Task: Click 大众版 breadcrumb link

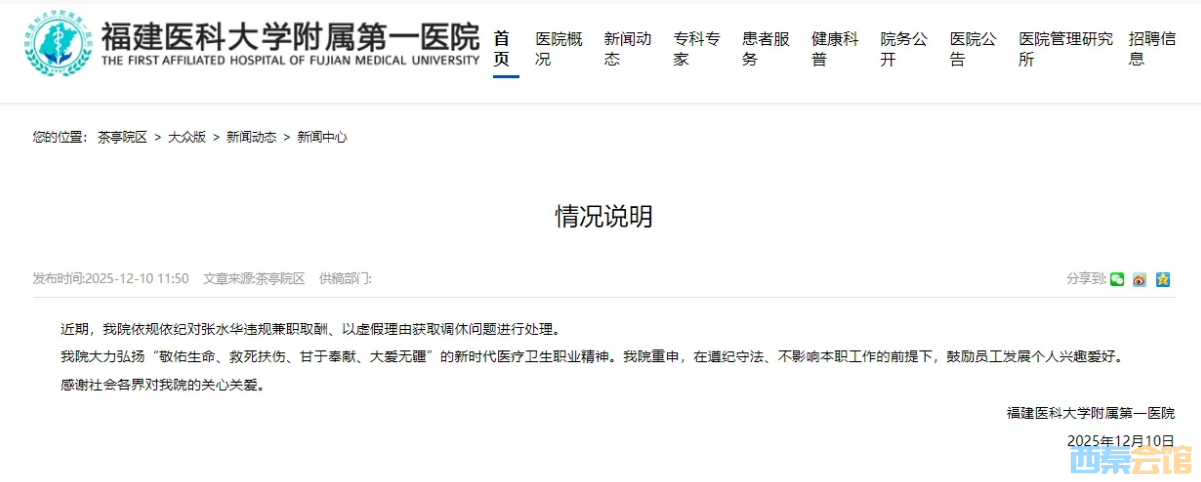Action: point(187,137)
